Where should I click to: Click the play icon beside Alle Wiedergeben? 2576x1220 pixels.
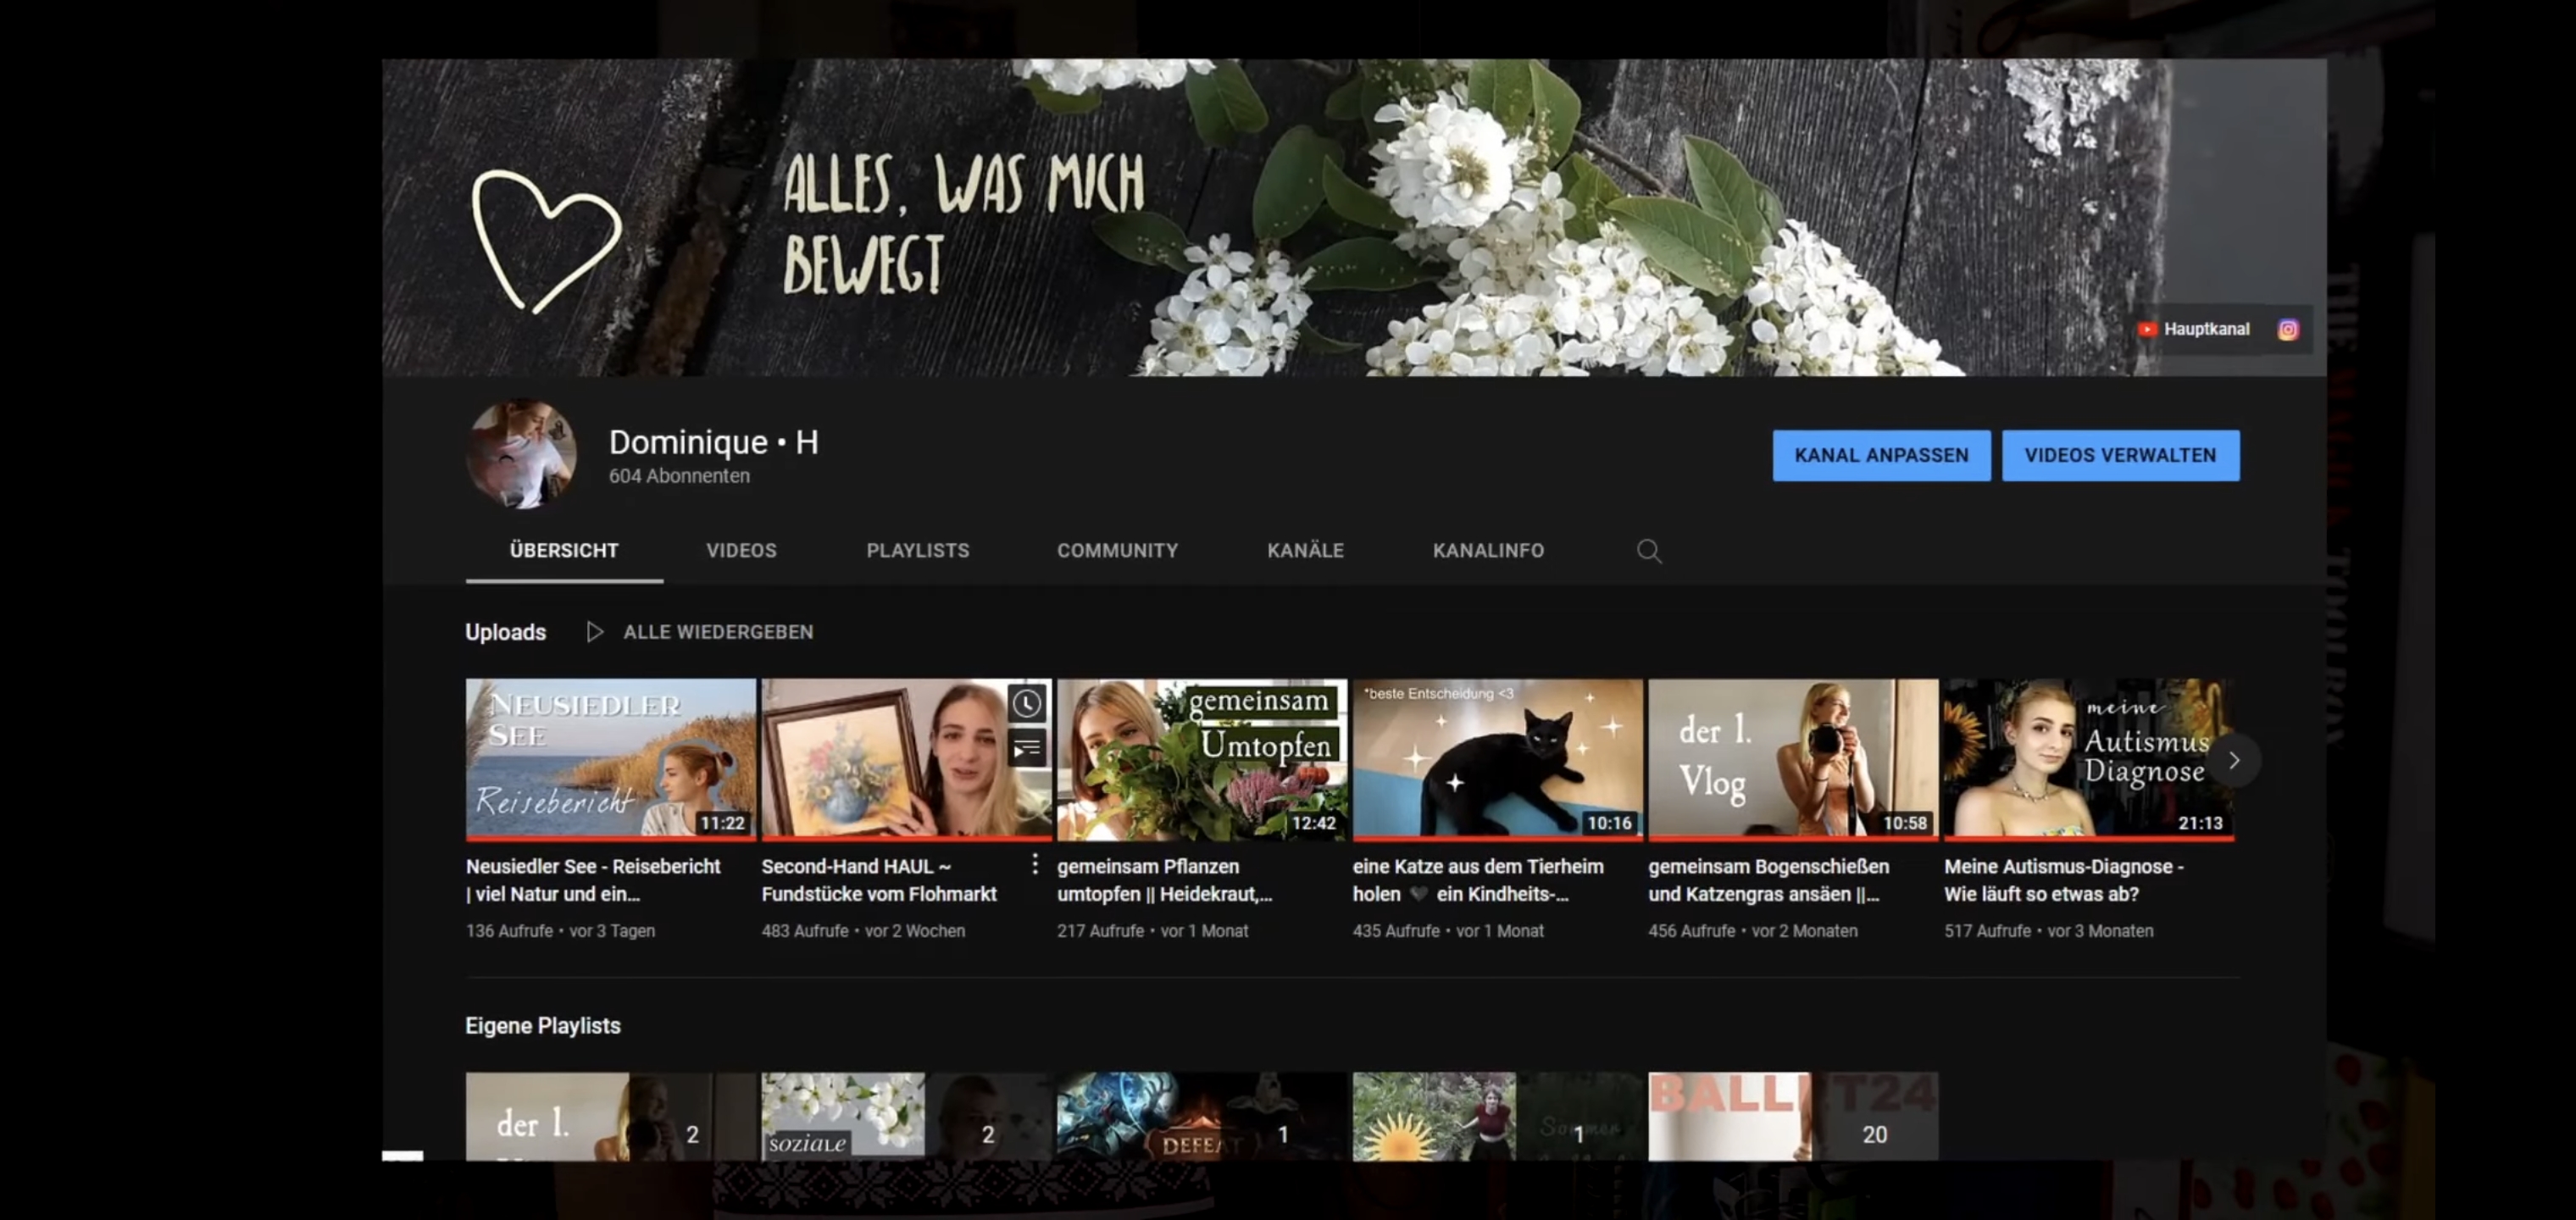[x=595, y=632]
